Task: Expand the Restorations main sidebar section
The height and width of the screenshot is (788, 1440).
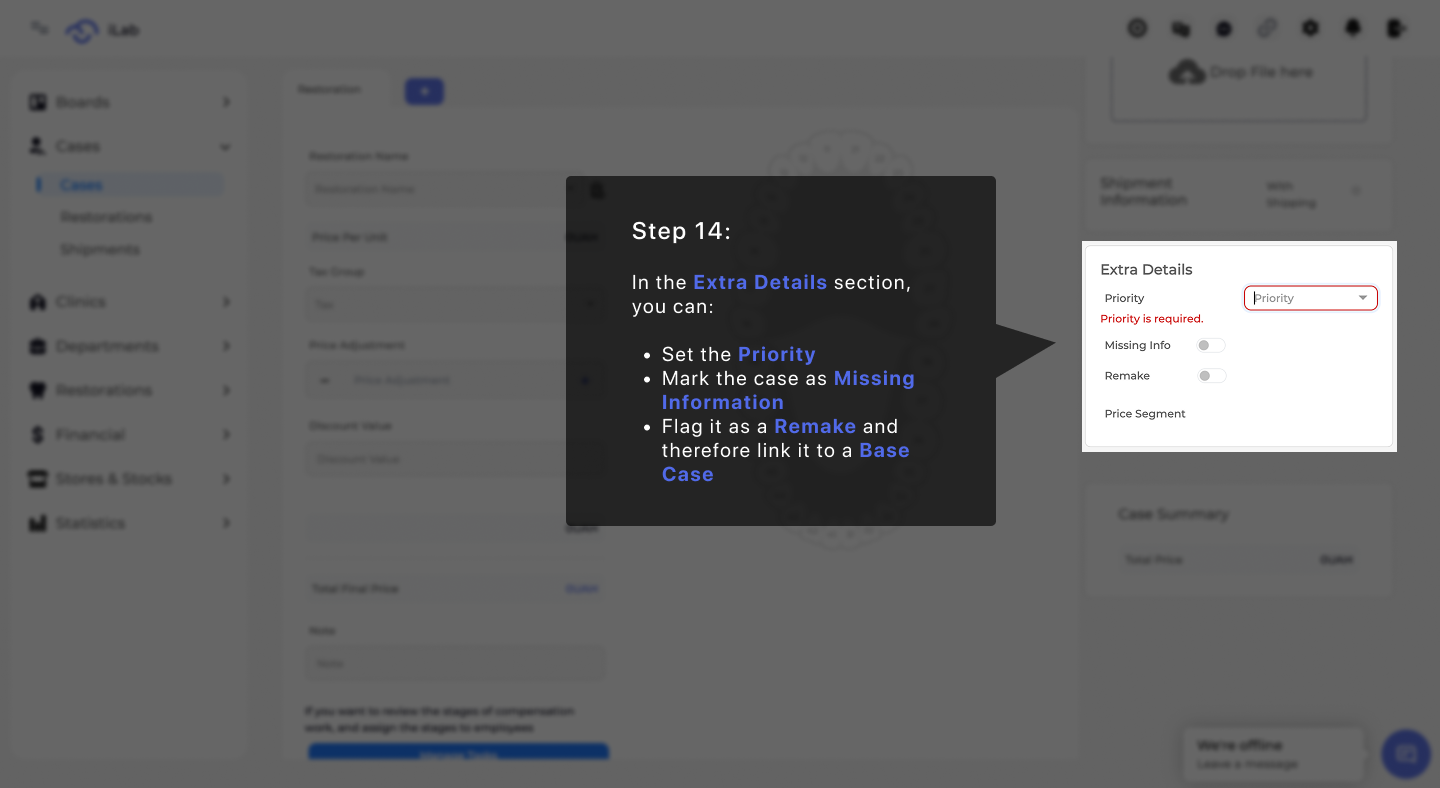Action: tap(129, 390)
